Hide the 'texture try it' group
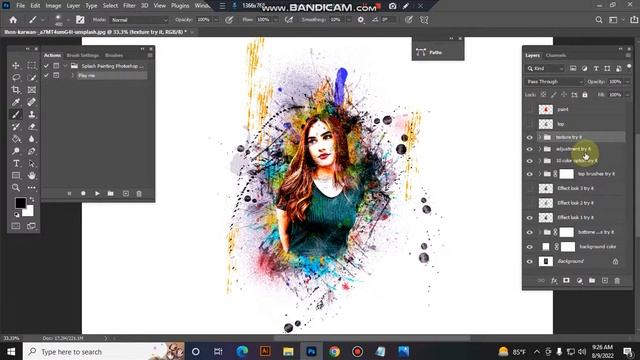Viewport: 640px width, 360px height. (x=529, y=138)
